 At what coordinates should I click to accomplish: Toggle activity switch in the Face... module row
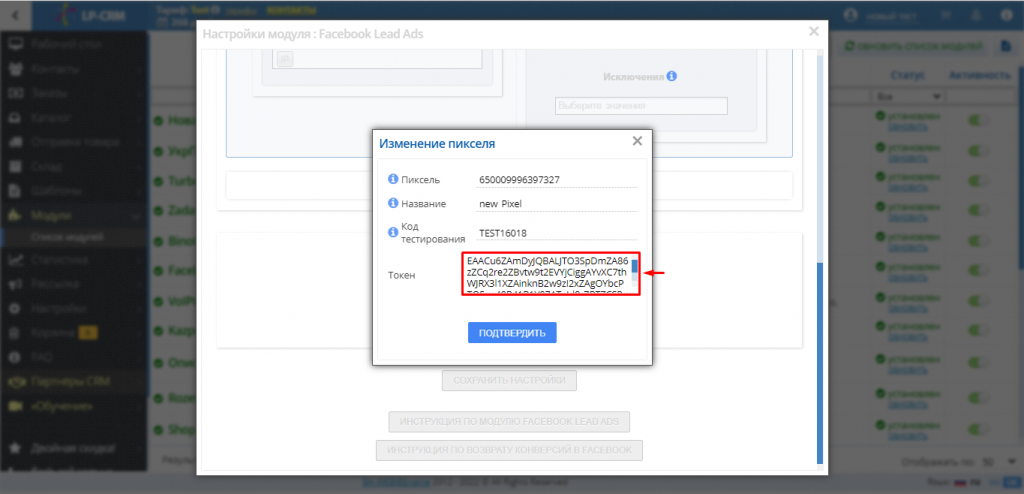(x=978, y=272)
